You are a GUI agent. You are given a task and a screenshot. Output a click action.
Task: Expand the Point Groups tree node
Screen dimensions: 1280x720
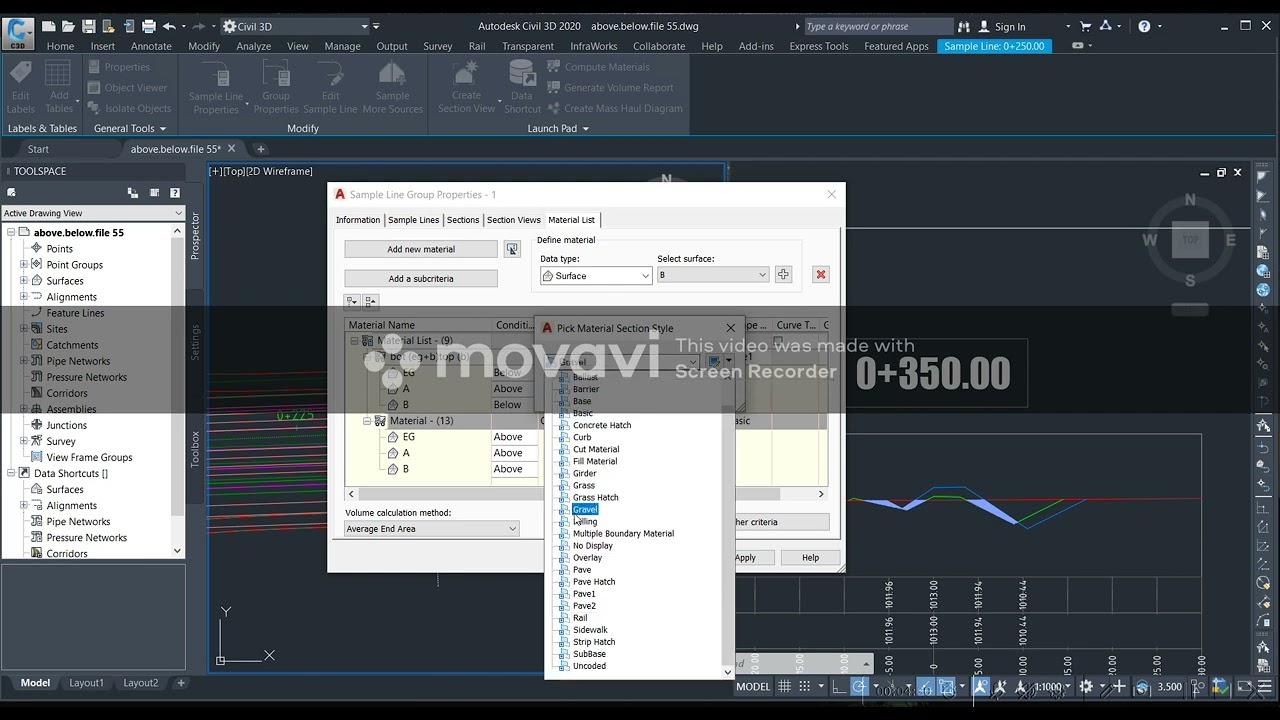[x=24, y=265]
